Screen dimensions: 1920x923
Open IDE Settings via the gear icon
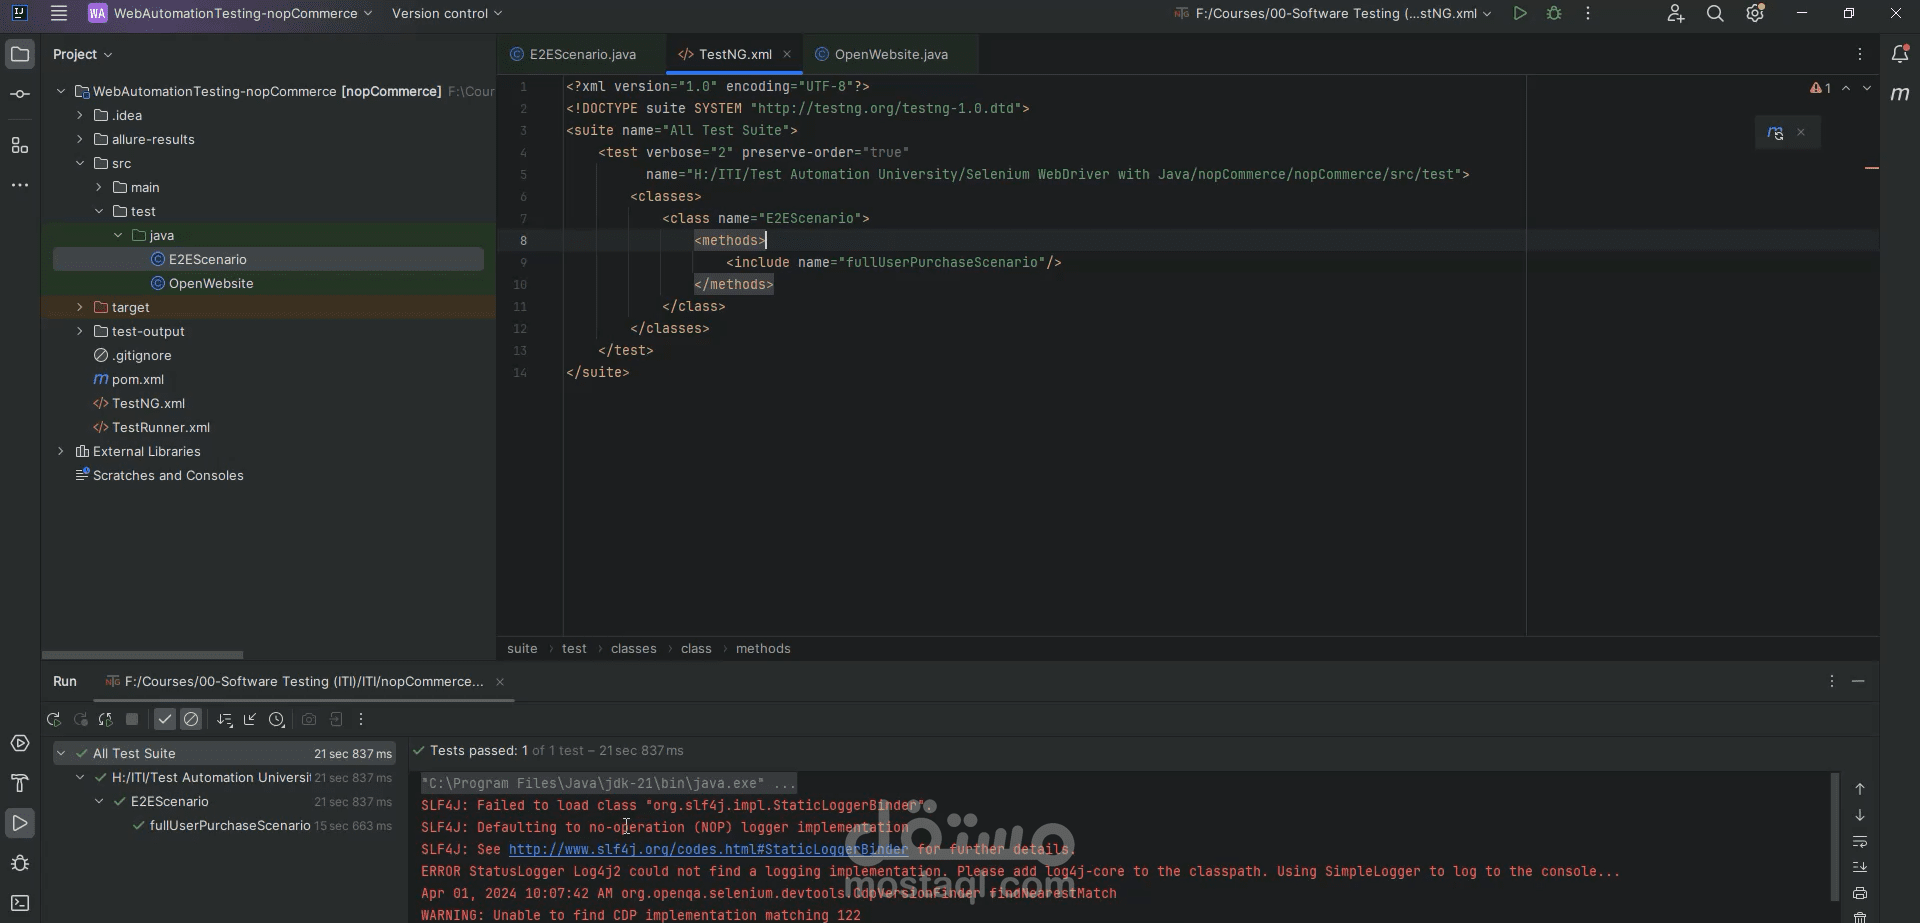(1756, 14)
